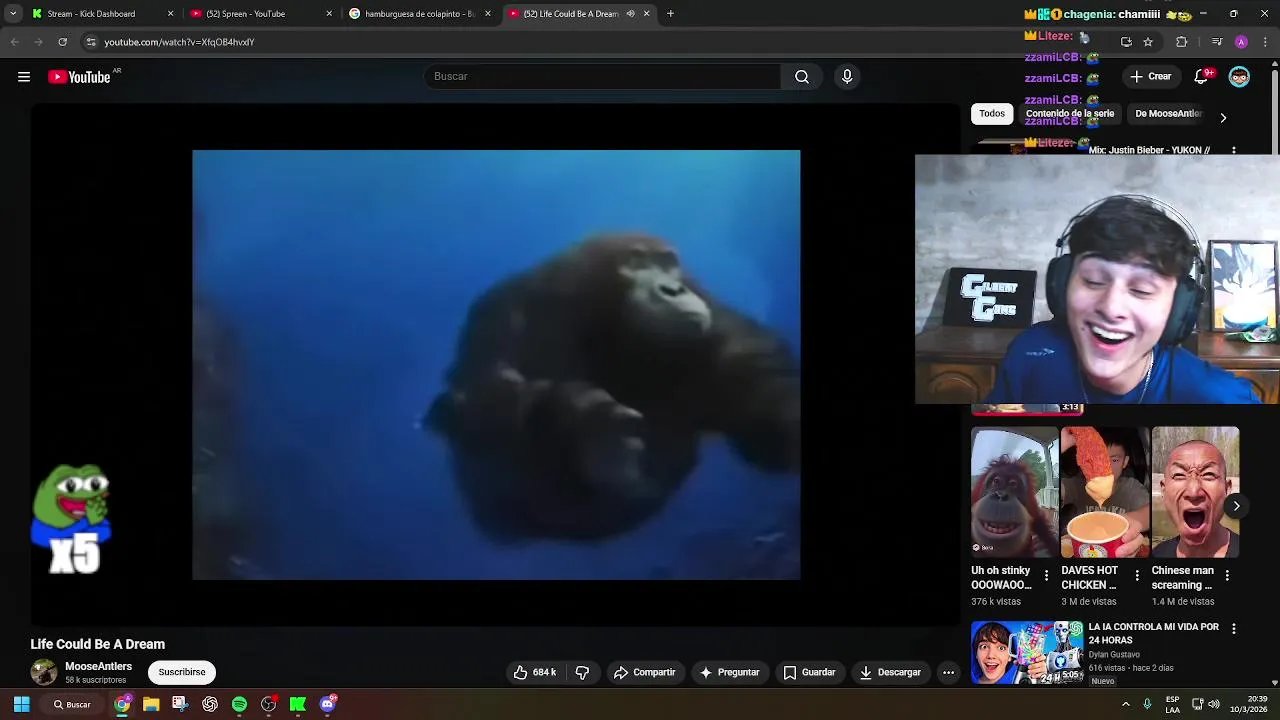Bookmark this page with star icon
This screenshot has width=1280, height=720.
tap(1148, 42)
